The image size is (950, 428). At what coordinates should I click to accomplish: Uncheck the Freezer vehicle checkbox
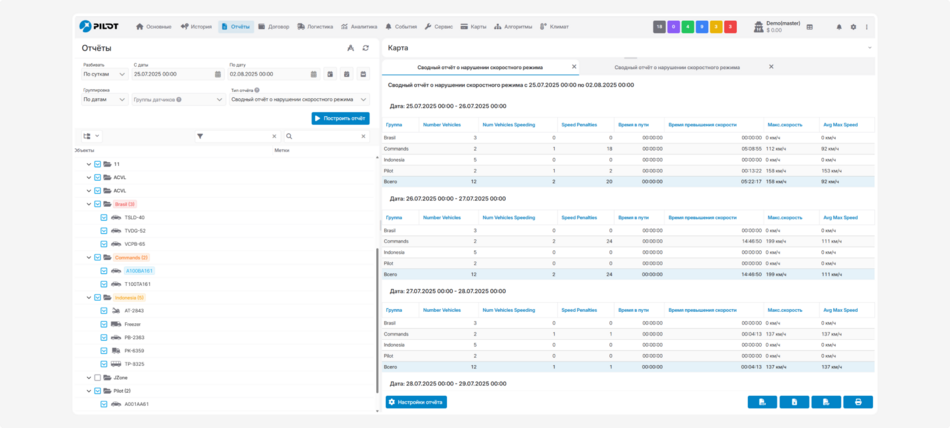click(103, 324)
